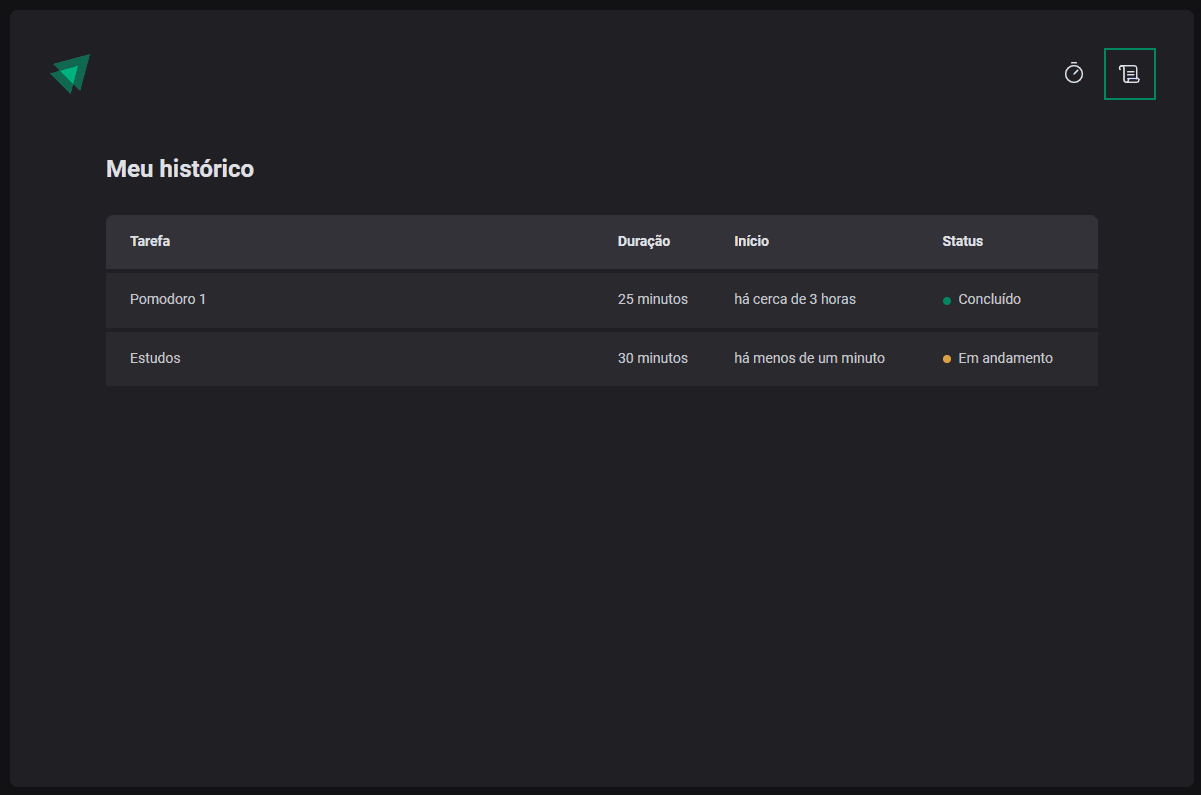Screen dimensions: 1201x795
Task: Open the timer page via stopwatch icon
Action: (1074, 73)
